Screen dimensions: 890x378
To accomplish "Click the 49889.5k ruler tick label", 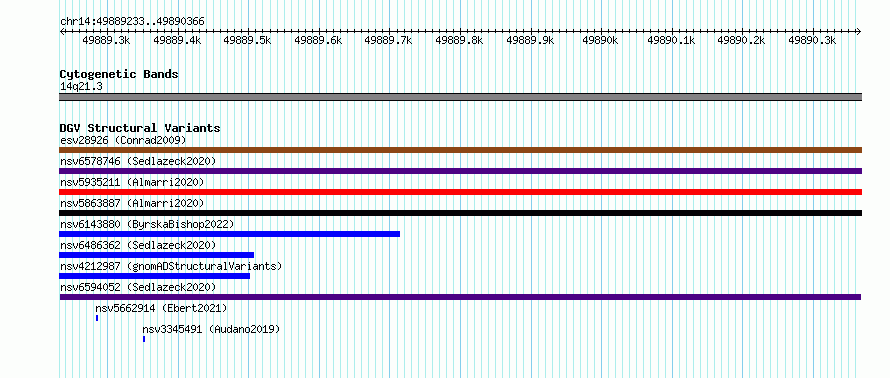I will [x=247, y=40].
